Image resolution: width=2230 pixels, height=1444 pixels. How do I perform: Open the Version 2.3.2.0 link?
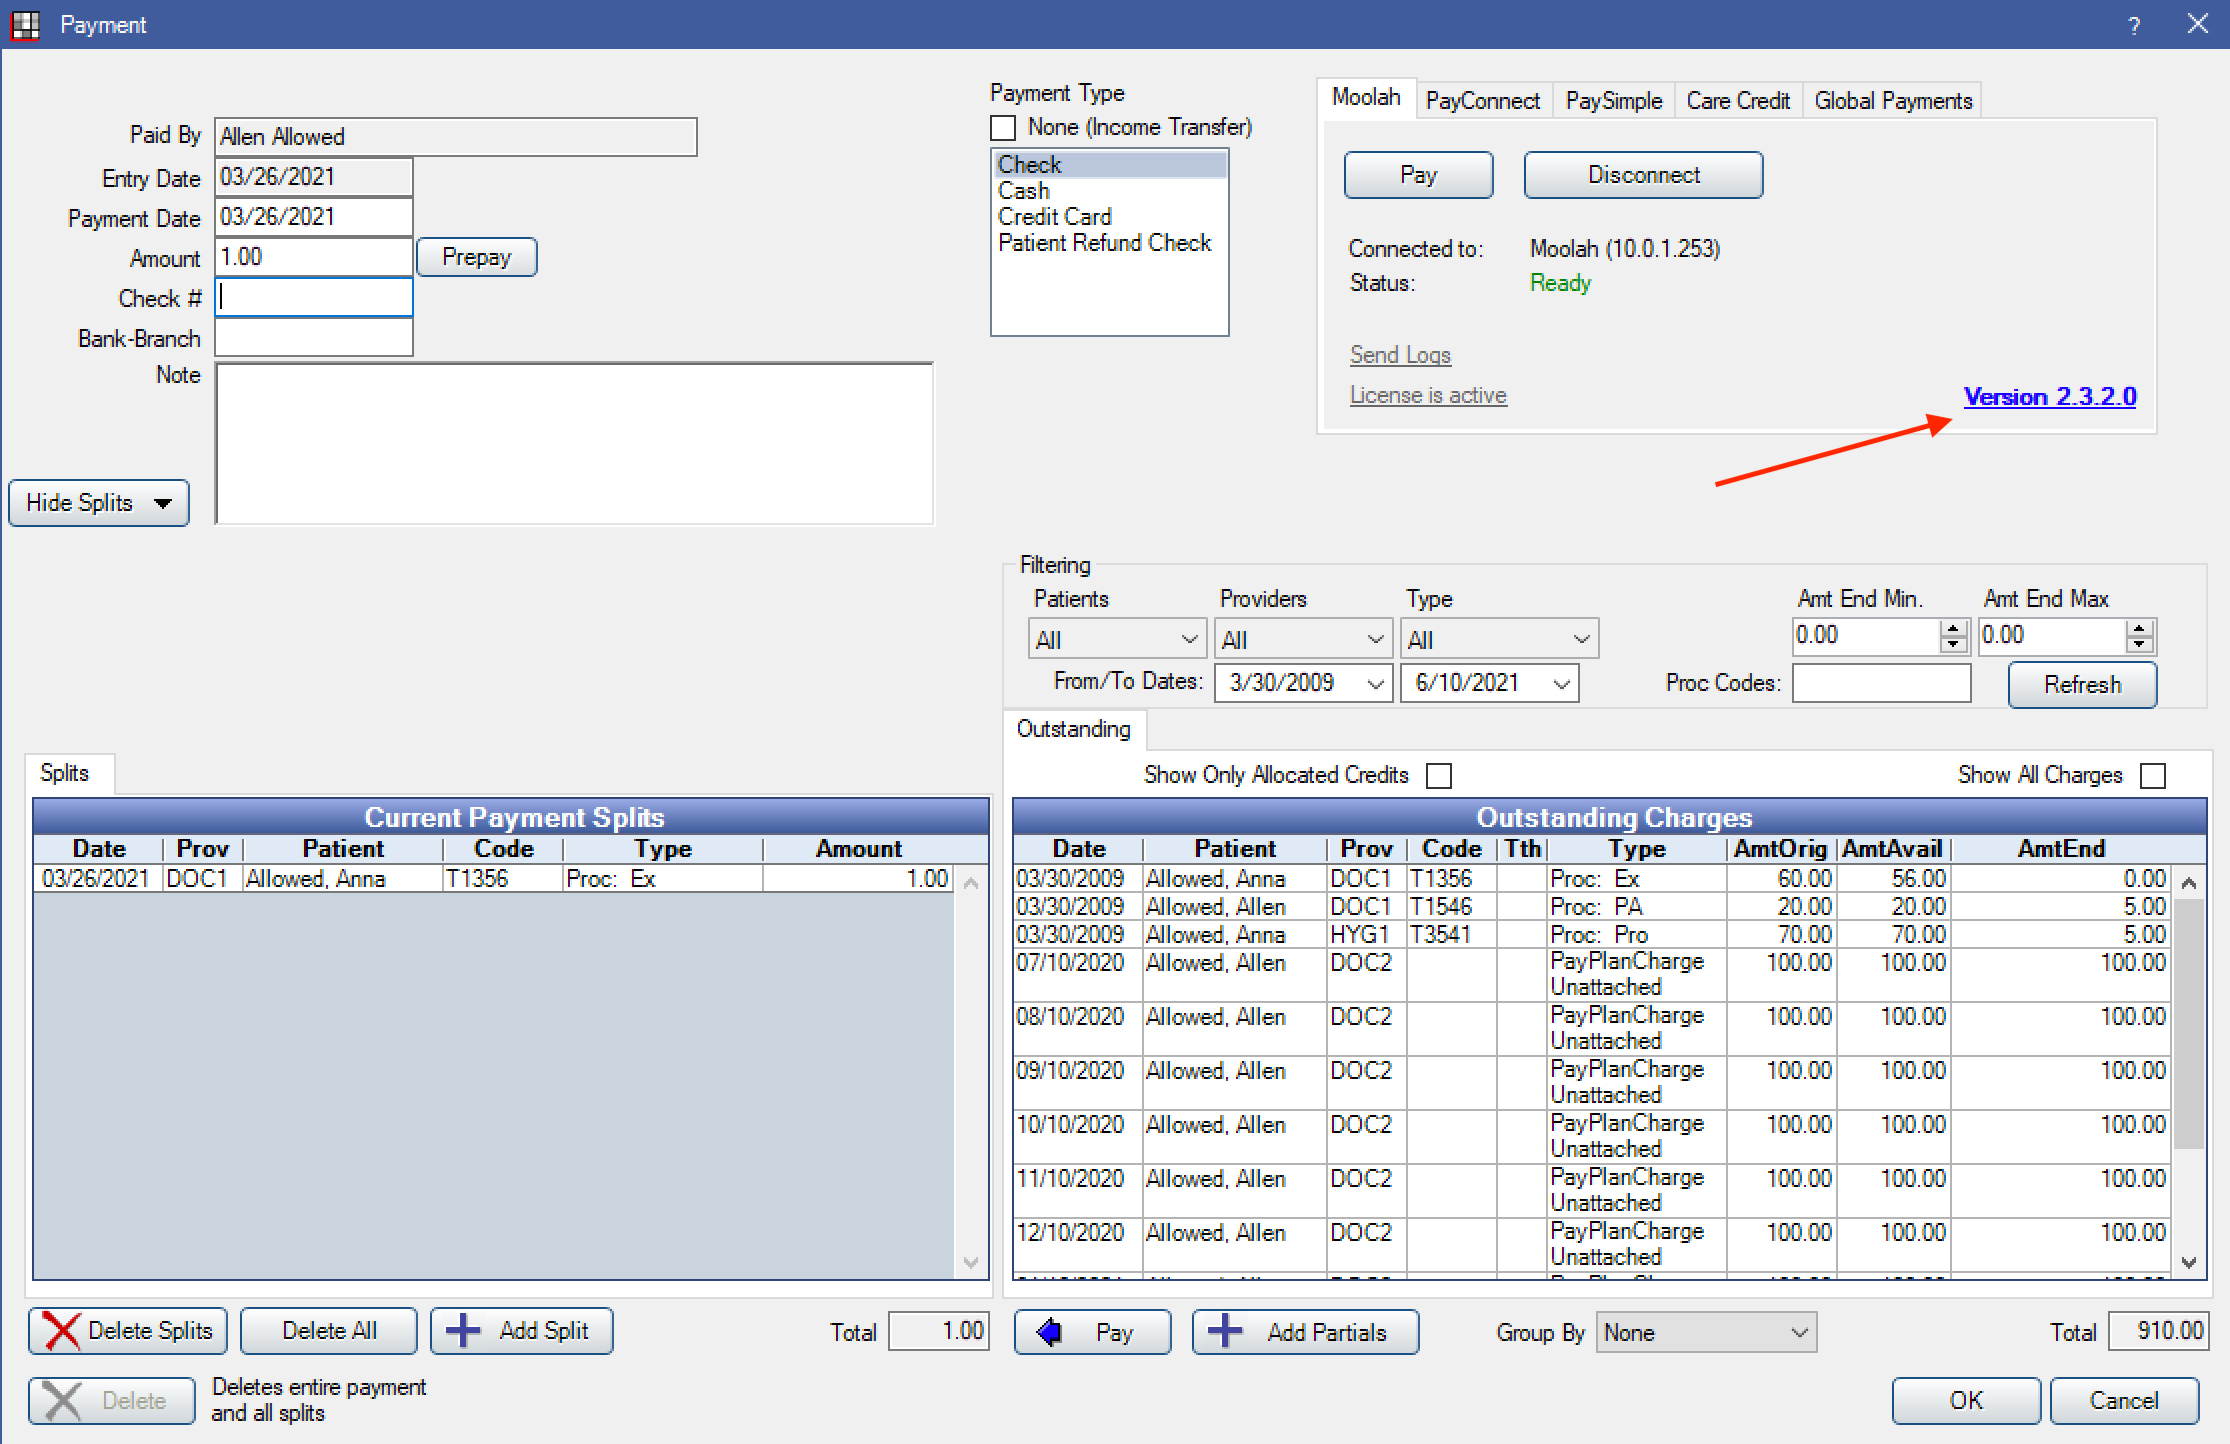click(x=2050, y=397)
